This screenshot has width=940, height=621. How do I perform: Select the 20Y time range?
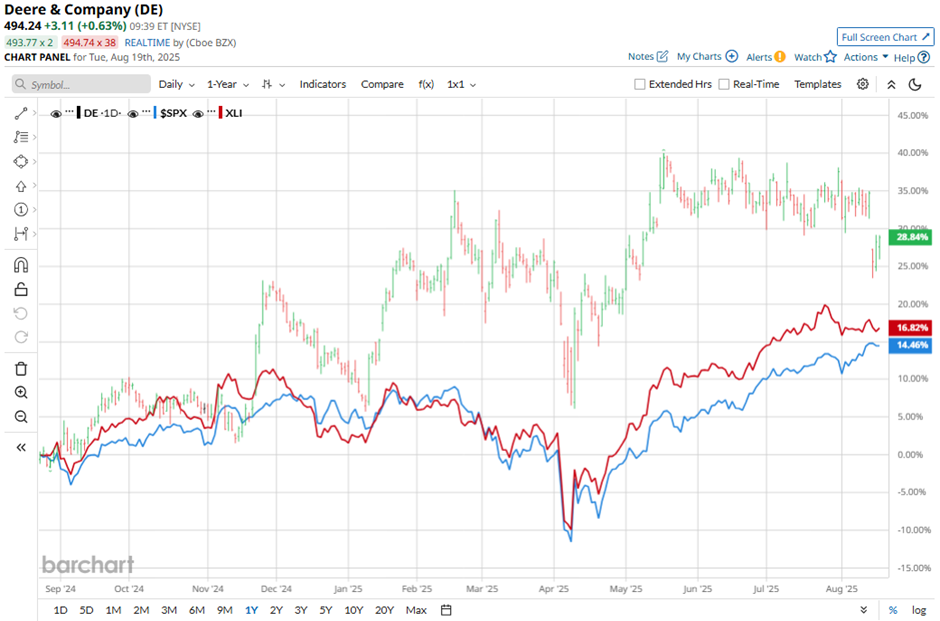tap(384, 610)
